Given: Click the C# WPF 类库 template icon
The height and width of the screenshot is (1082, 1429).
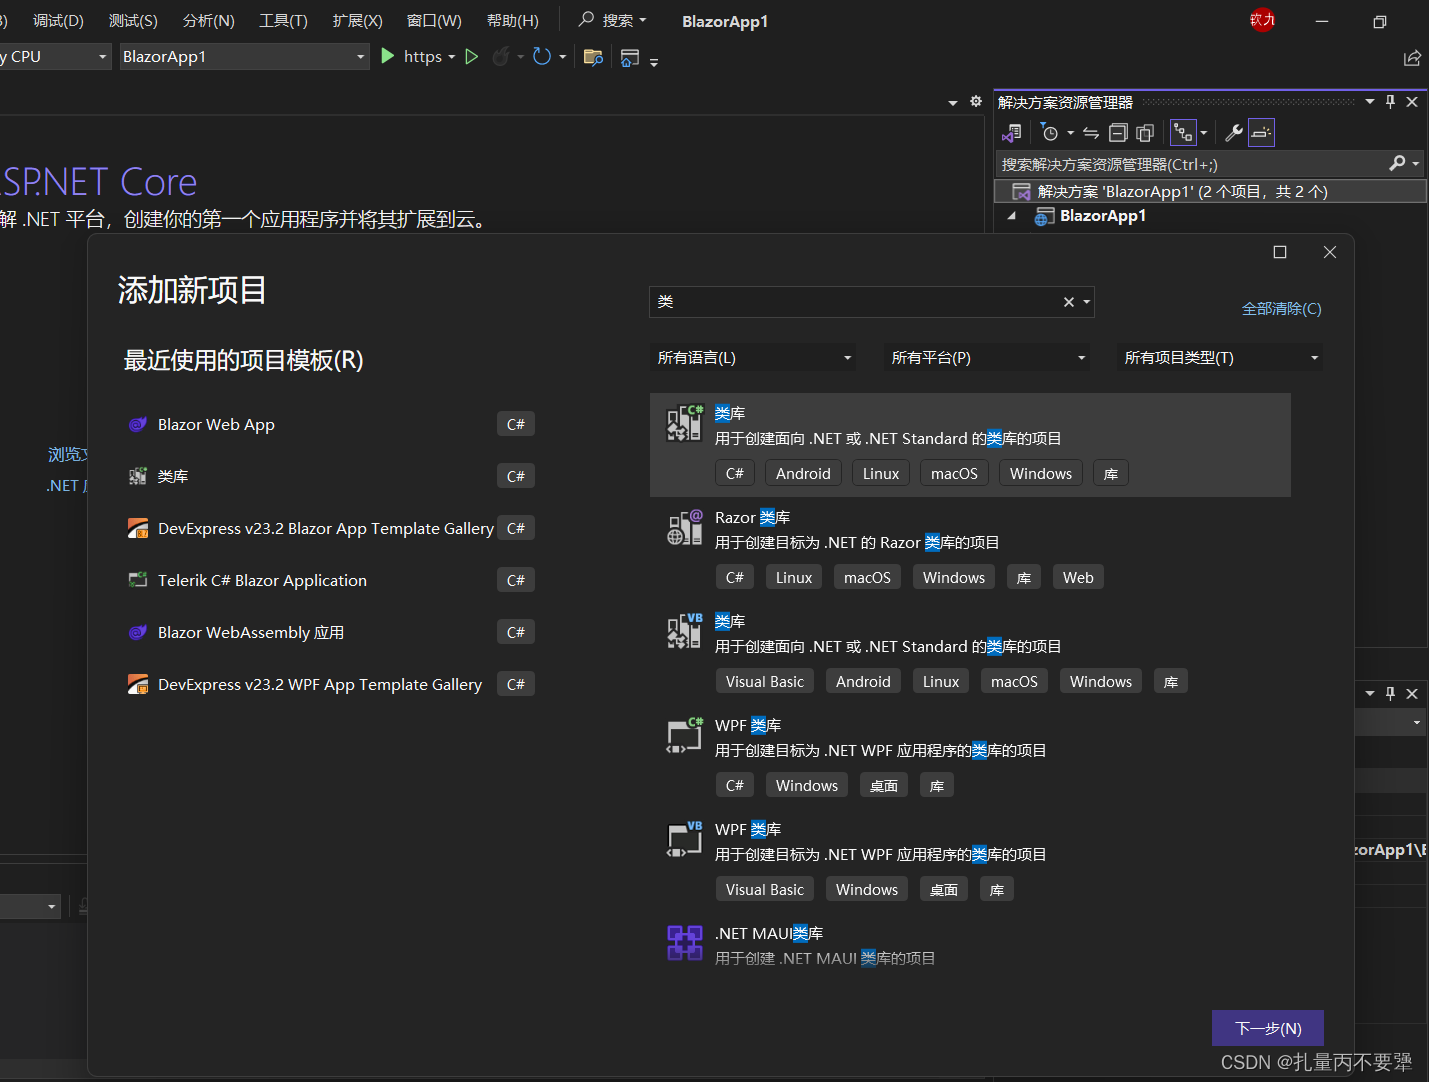Looking at the screenshot, I should tap(685, 736).
